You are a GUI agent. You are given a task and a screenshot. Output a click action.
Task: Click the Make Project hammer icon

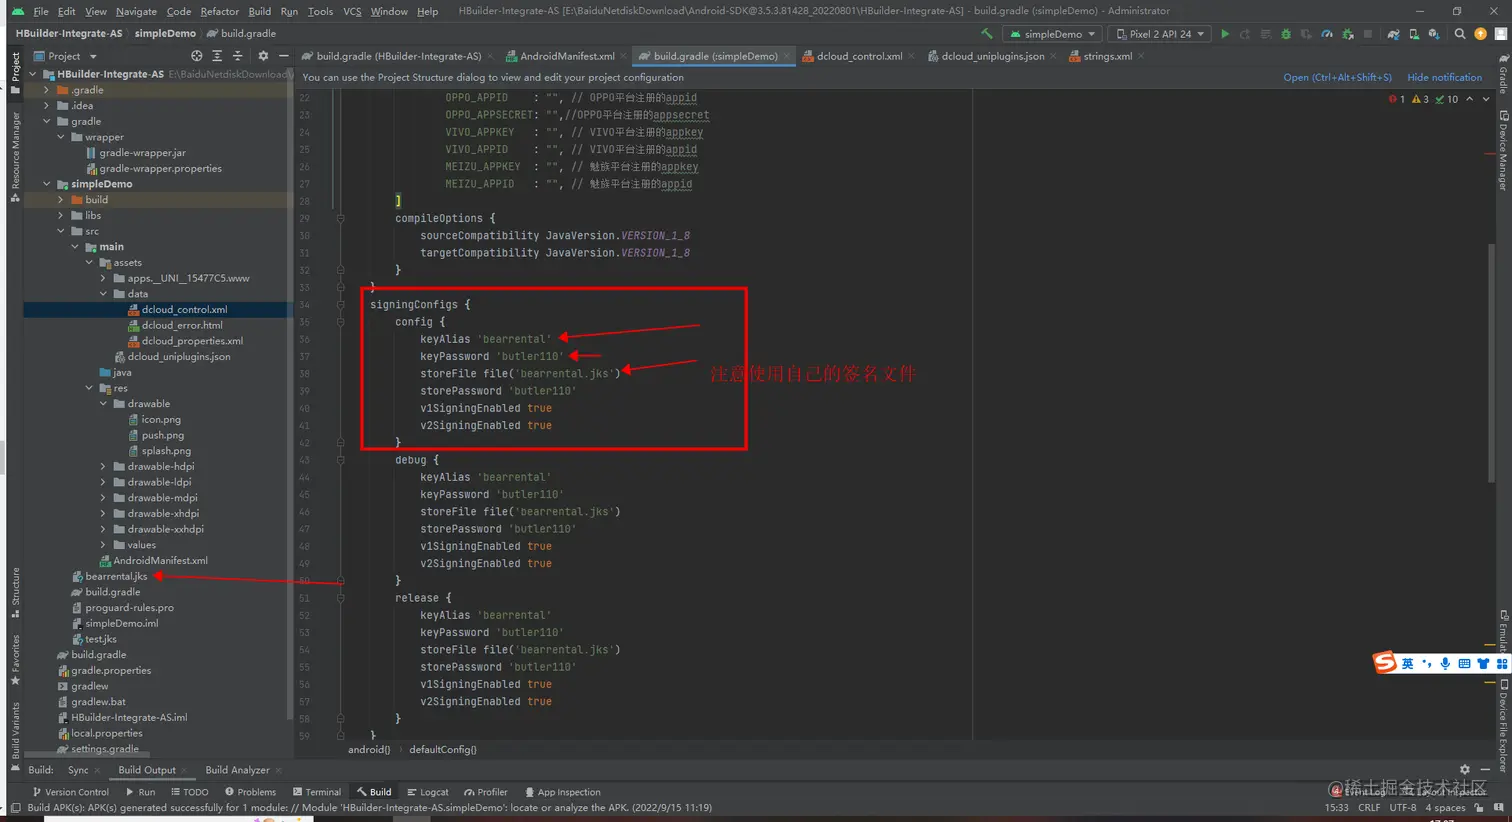(x=987, y=34)
